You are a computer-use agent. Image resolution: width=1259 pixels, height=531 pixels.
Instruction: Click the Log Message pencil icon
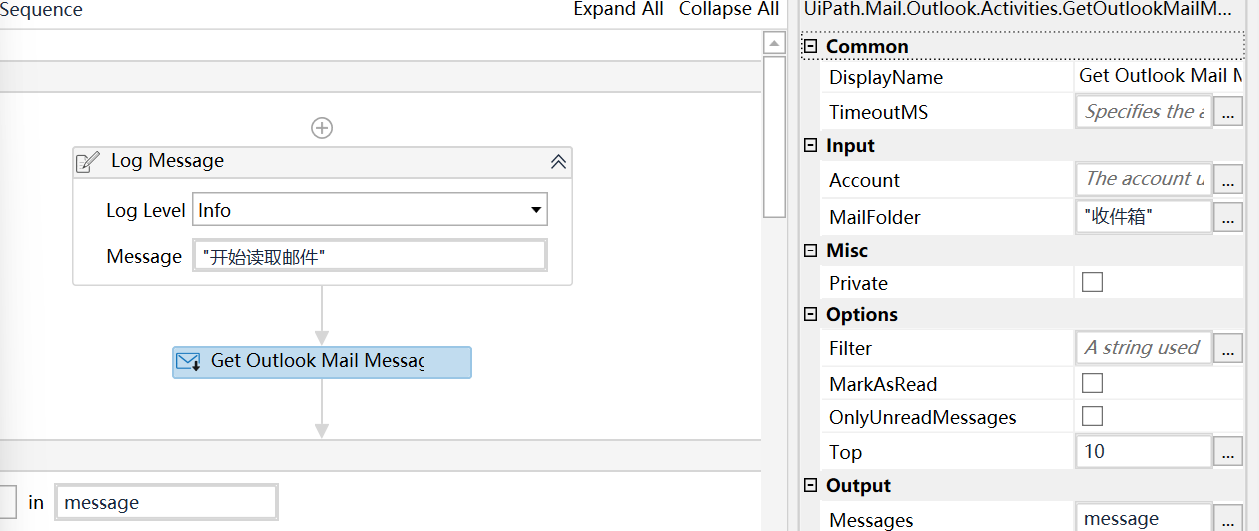coord(88,161)
